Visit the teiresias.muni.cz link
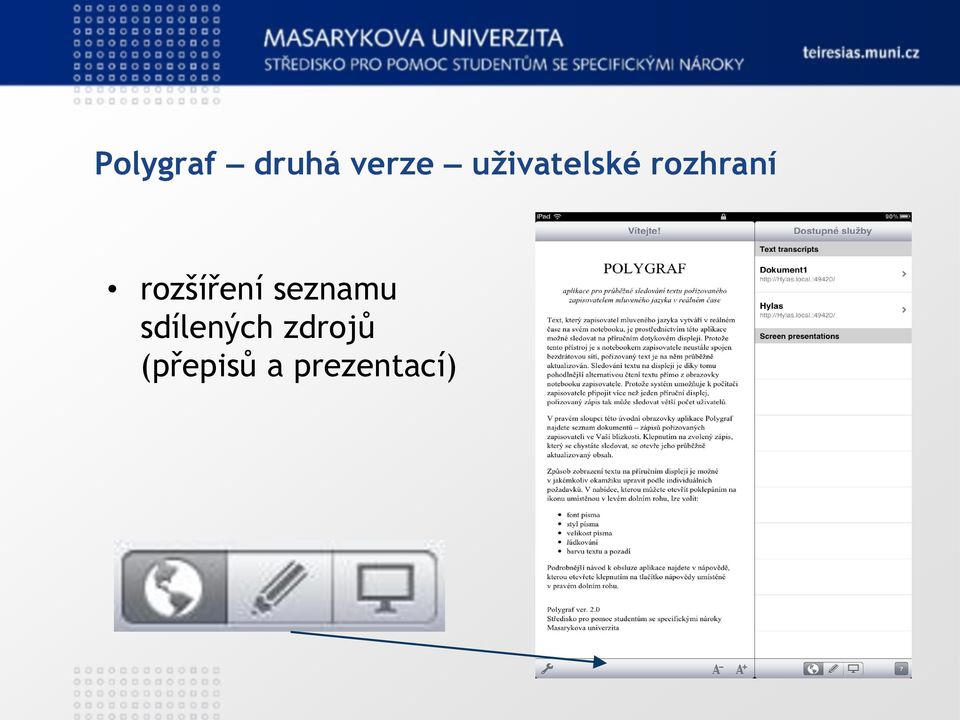Screen dimensions: 960x720 (861, 53)
